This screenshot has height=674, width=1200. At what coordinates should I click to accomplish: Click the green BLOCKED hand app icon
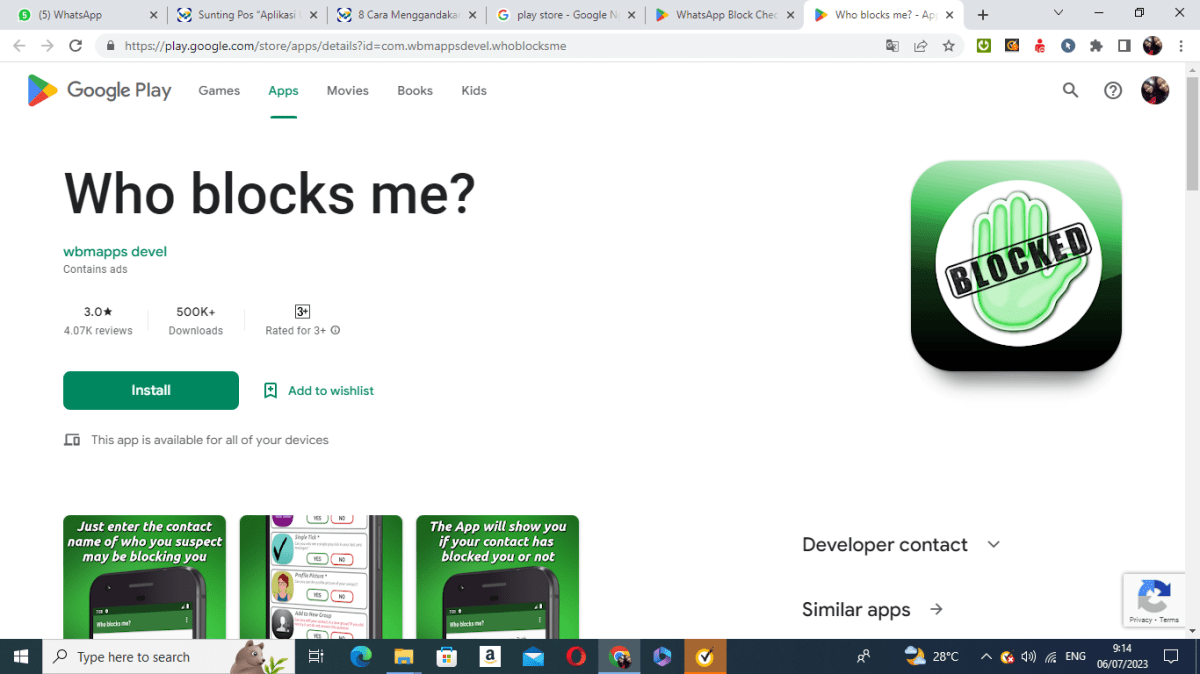point(1016,266)
